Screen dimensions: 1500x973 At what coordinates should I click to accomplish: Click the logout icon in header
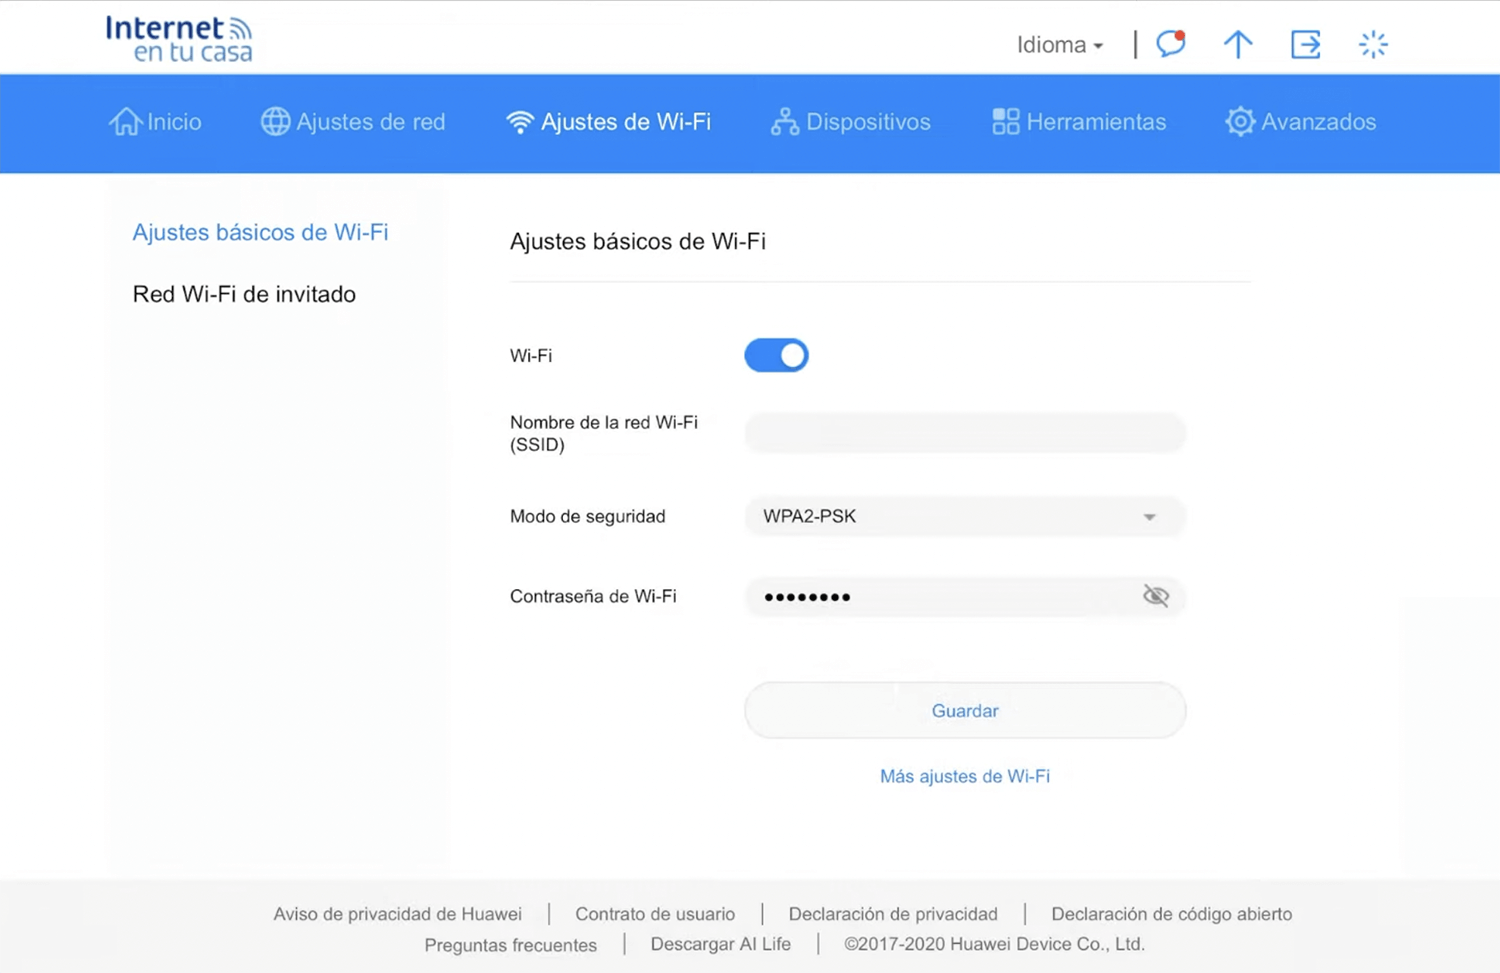tap(1305, 44)
